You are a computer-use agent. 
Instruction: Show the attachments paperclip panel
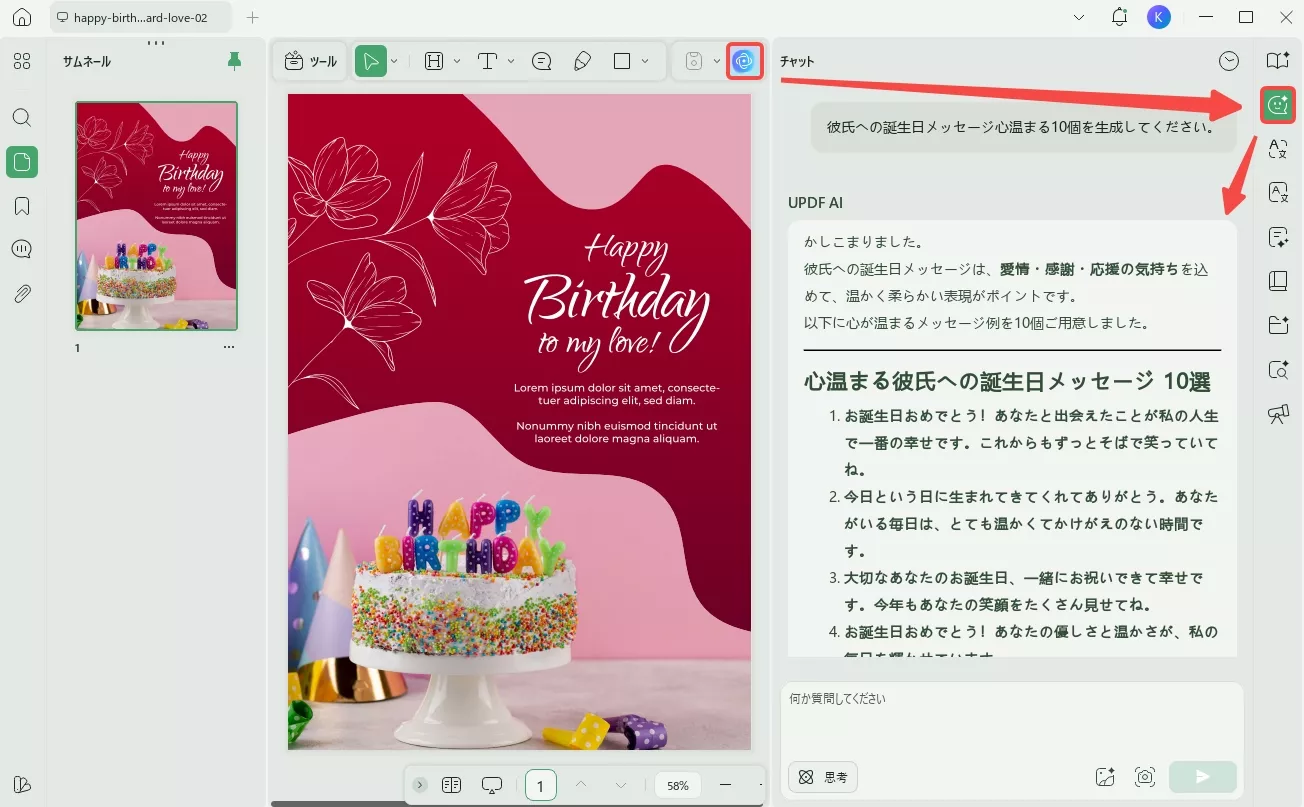[22, 294]
